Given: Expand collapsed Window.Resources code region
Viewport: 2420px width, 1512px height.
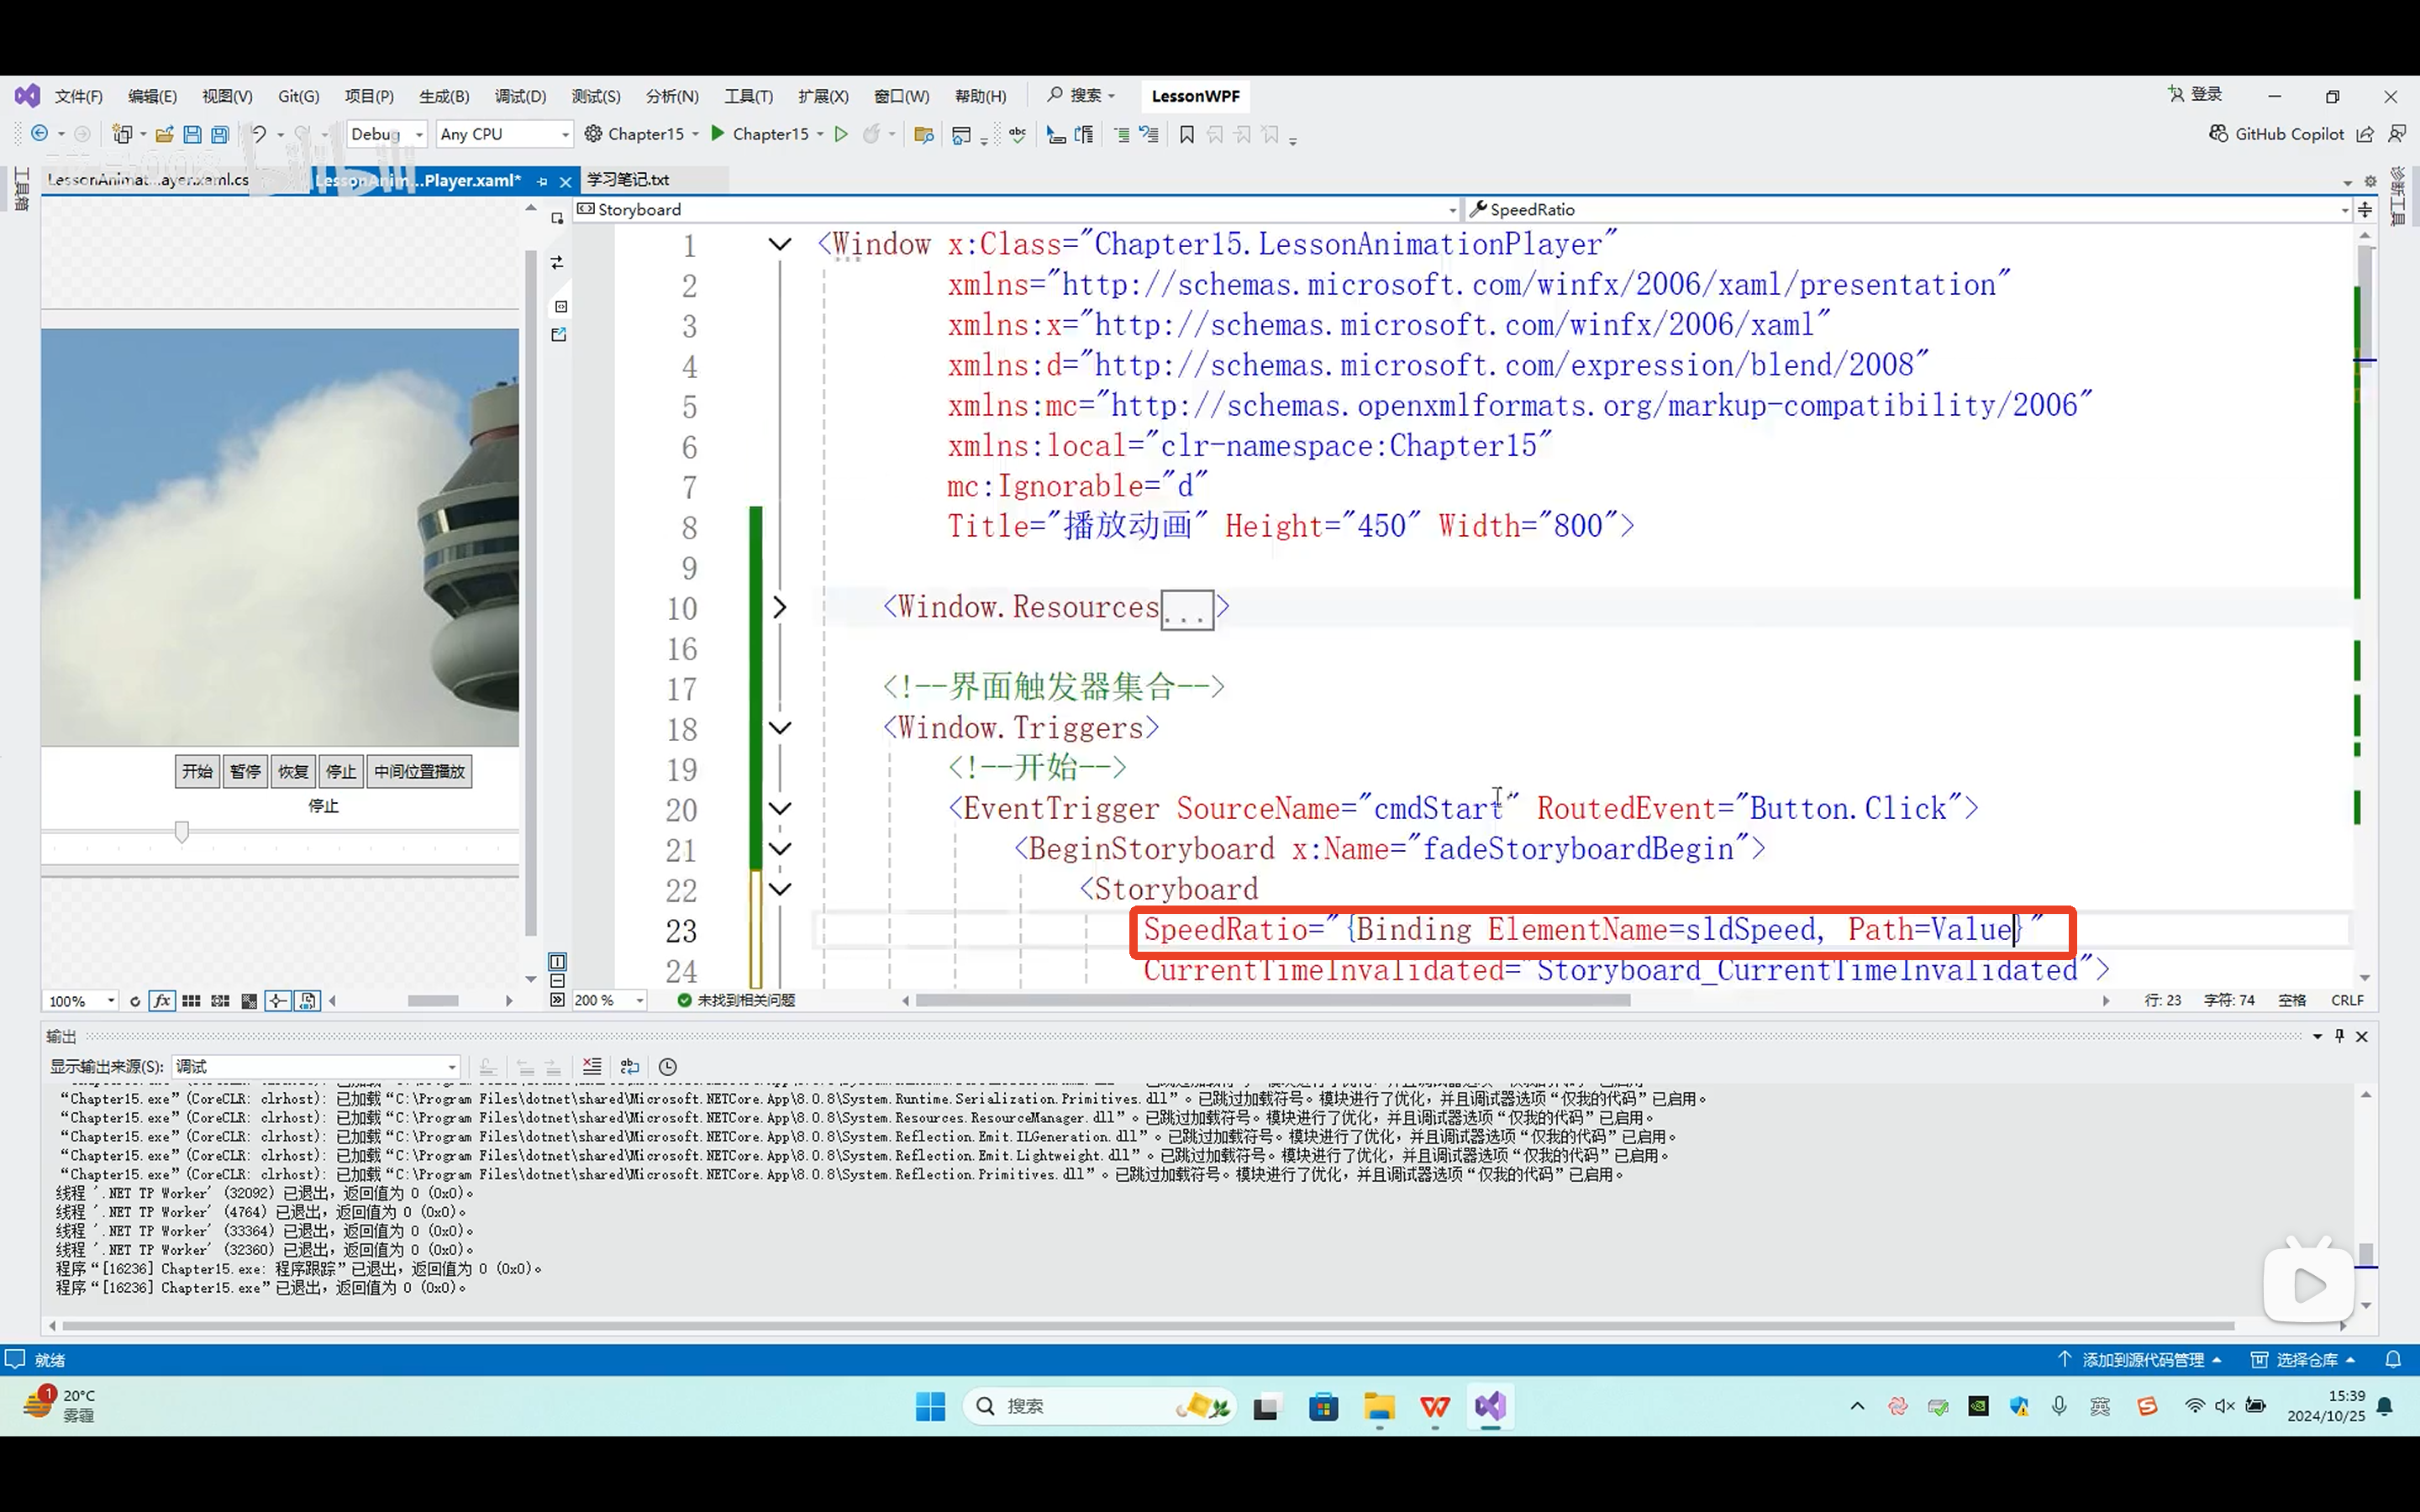Looking at the screenshot, I should coord(780,607).
